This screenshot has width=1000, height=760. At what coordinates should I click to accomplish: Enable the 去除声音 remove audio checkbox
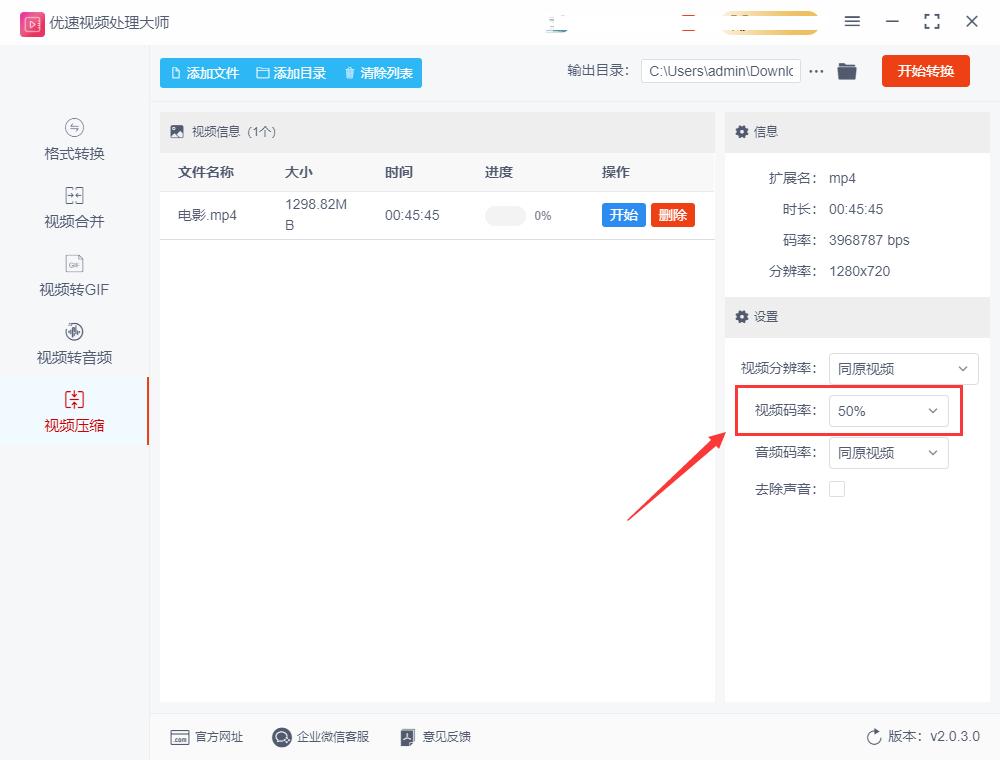pyautogui.click(x=837, y=489)
